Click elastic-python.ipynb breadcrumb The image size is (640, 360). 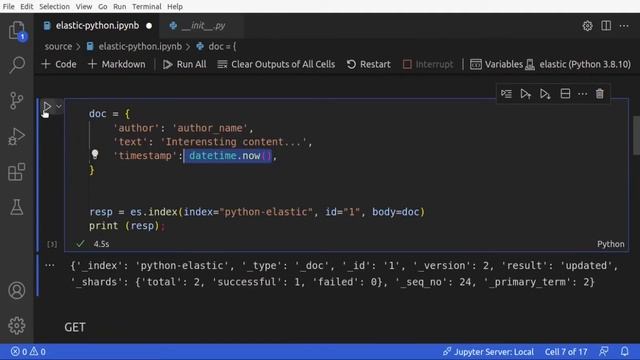click(x=135, y=47)
